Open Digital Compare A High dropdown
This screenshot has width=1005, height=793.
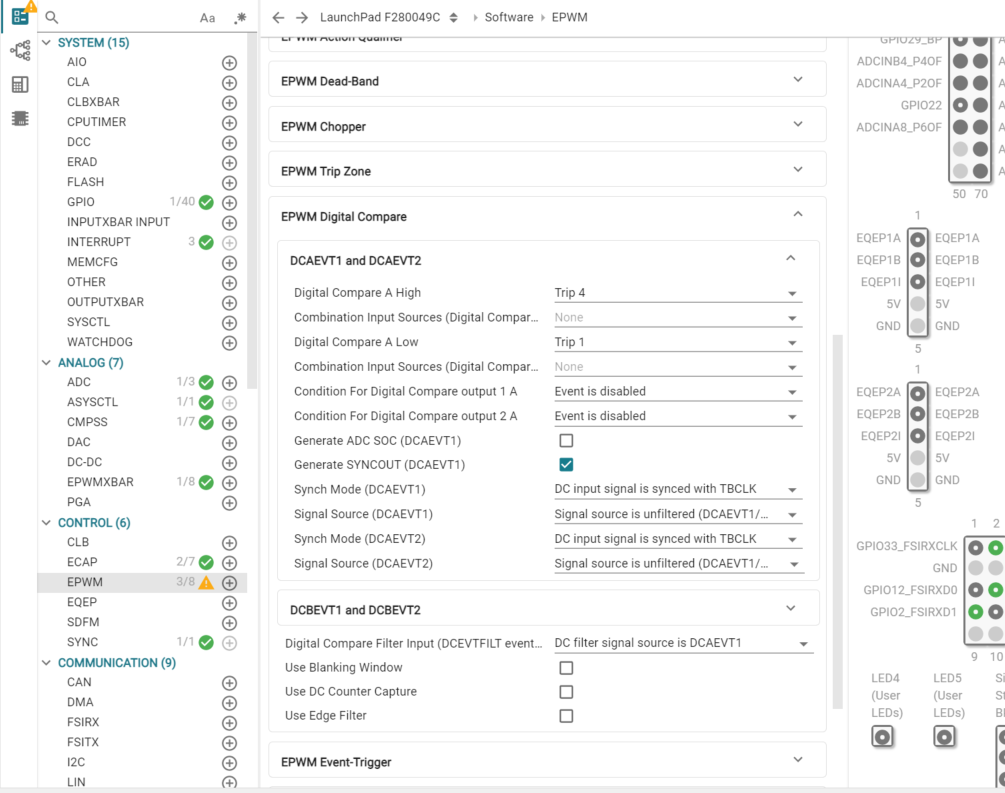(678, 293)
